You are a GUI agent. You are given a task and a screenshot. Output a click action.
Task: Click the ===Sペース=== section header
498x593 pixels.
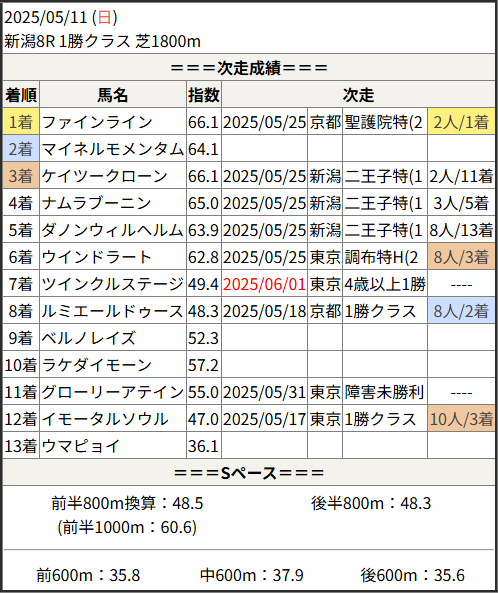[x=249, y=473]
